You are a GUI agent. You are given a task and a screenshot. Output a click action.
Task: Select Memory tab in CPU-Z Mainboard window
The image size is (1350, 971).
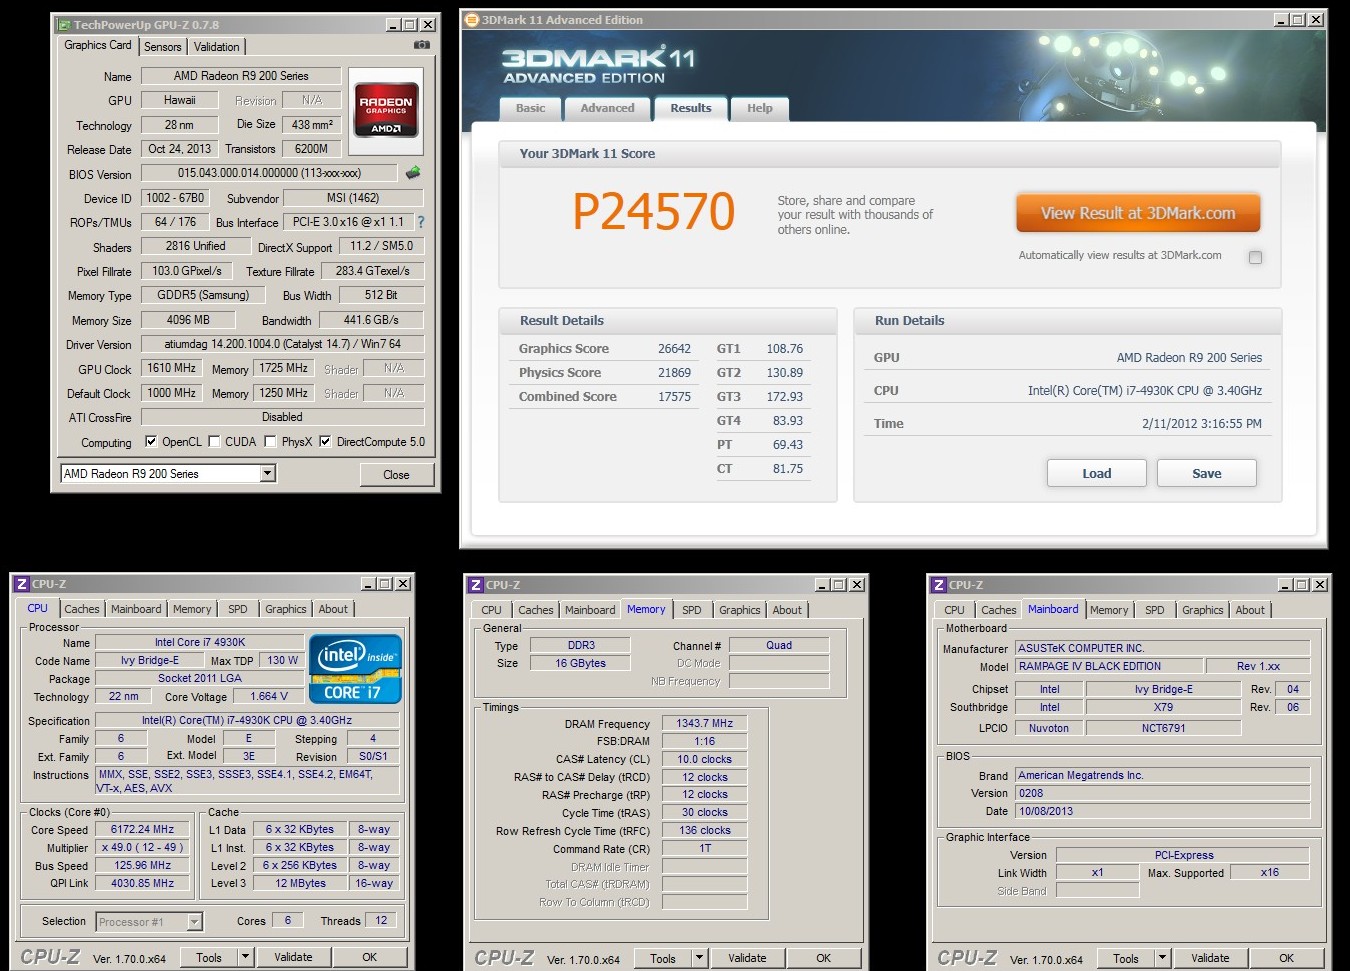[1109, 610]
